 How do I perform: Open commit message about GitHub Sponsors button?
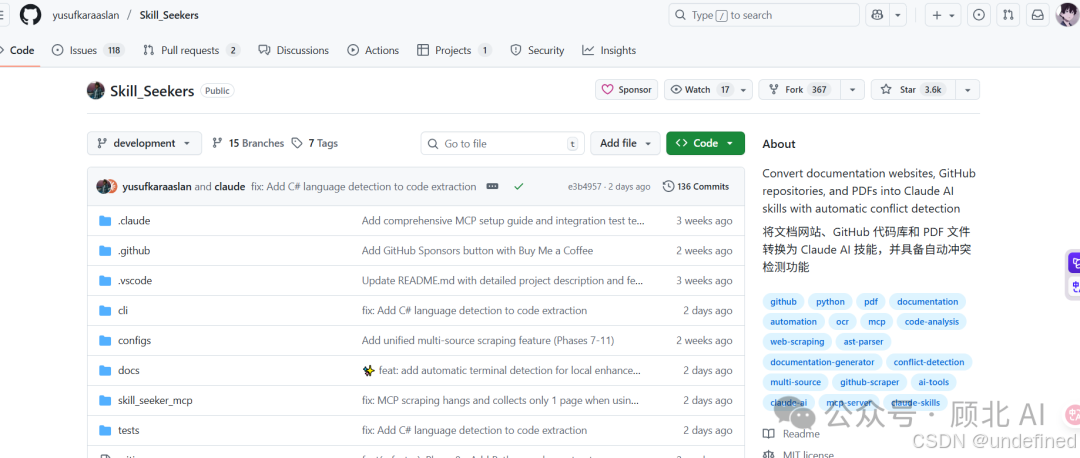pyautogui.click(x=477, y=251)
